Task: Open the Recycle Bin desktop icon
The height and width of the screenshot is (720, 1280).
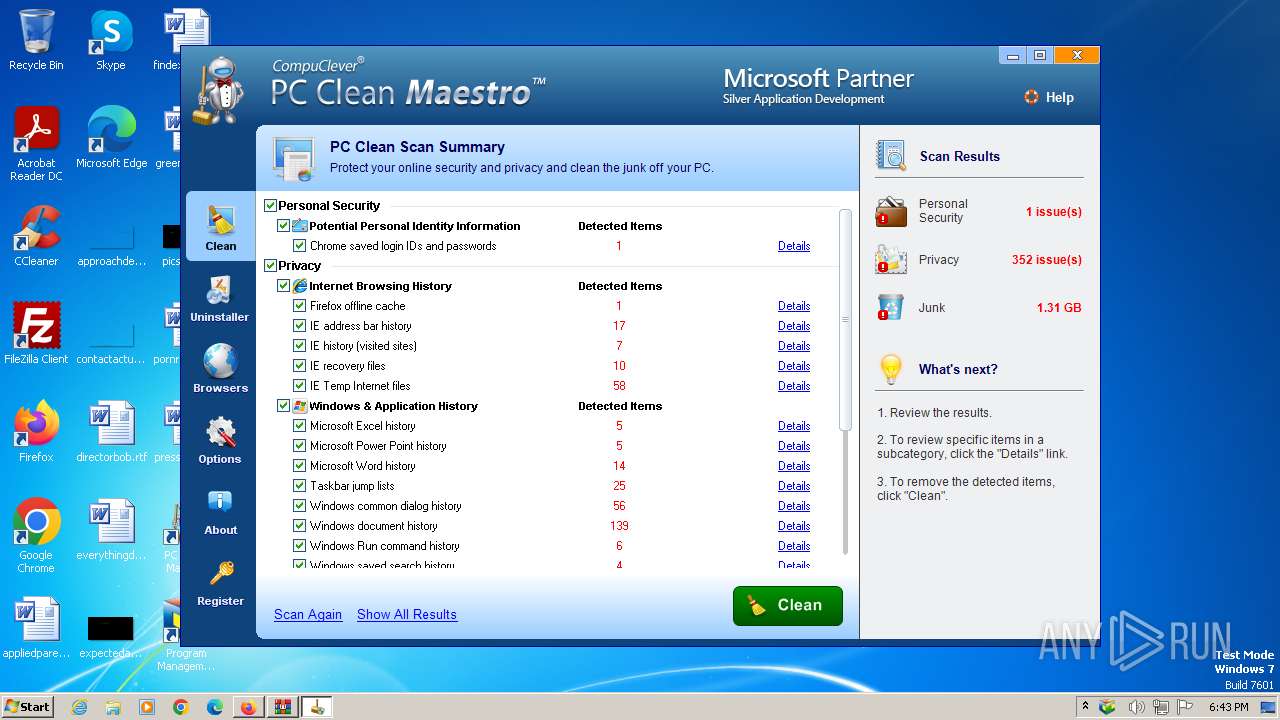Action: point(36,40)
